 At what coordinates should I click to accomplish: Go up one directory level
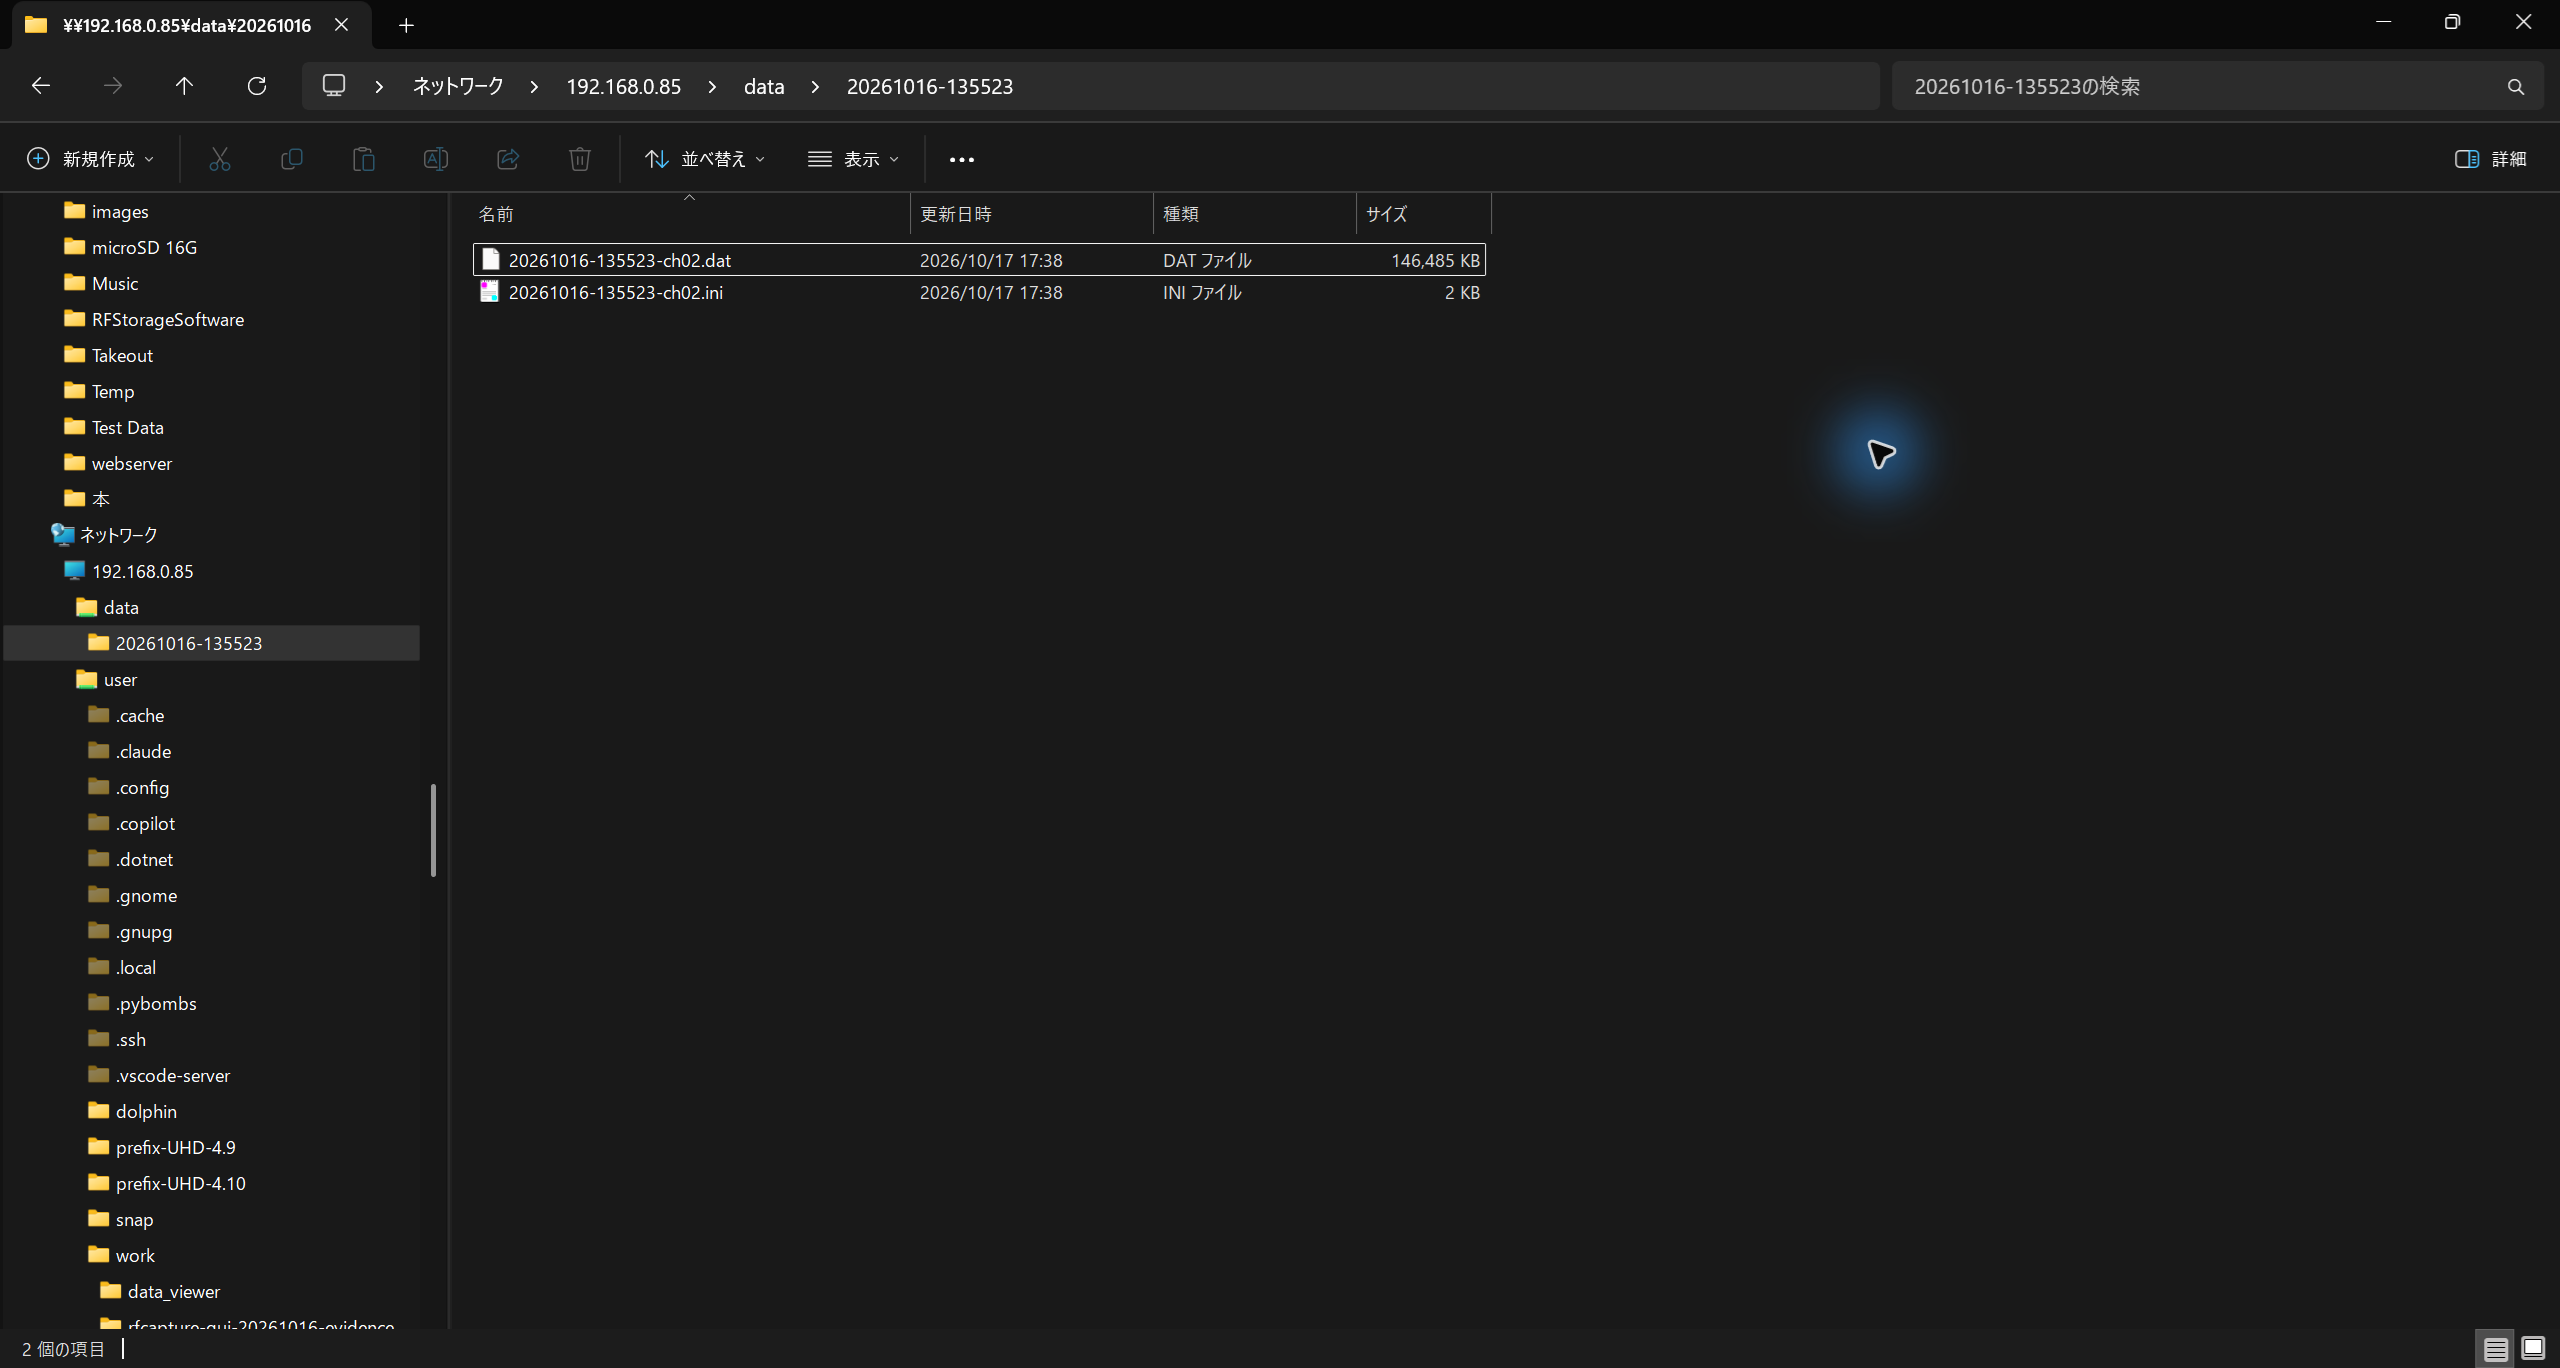click(184, 86)
